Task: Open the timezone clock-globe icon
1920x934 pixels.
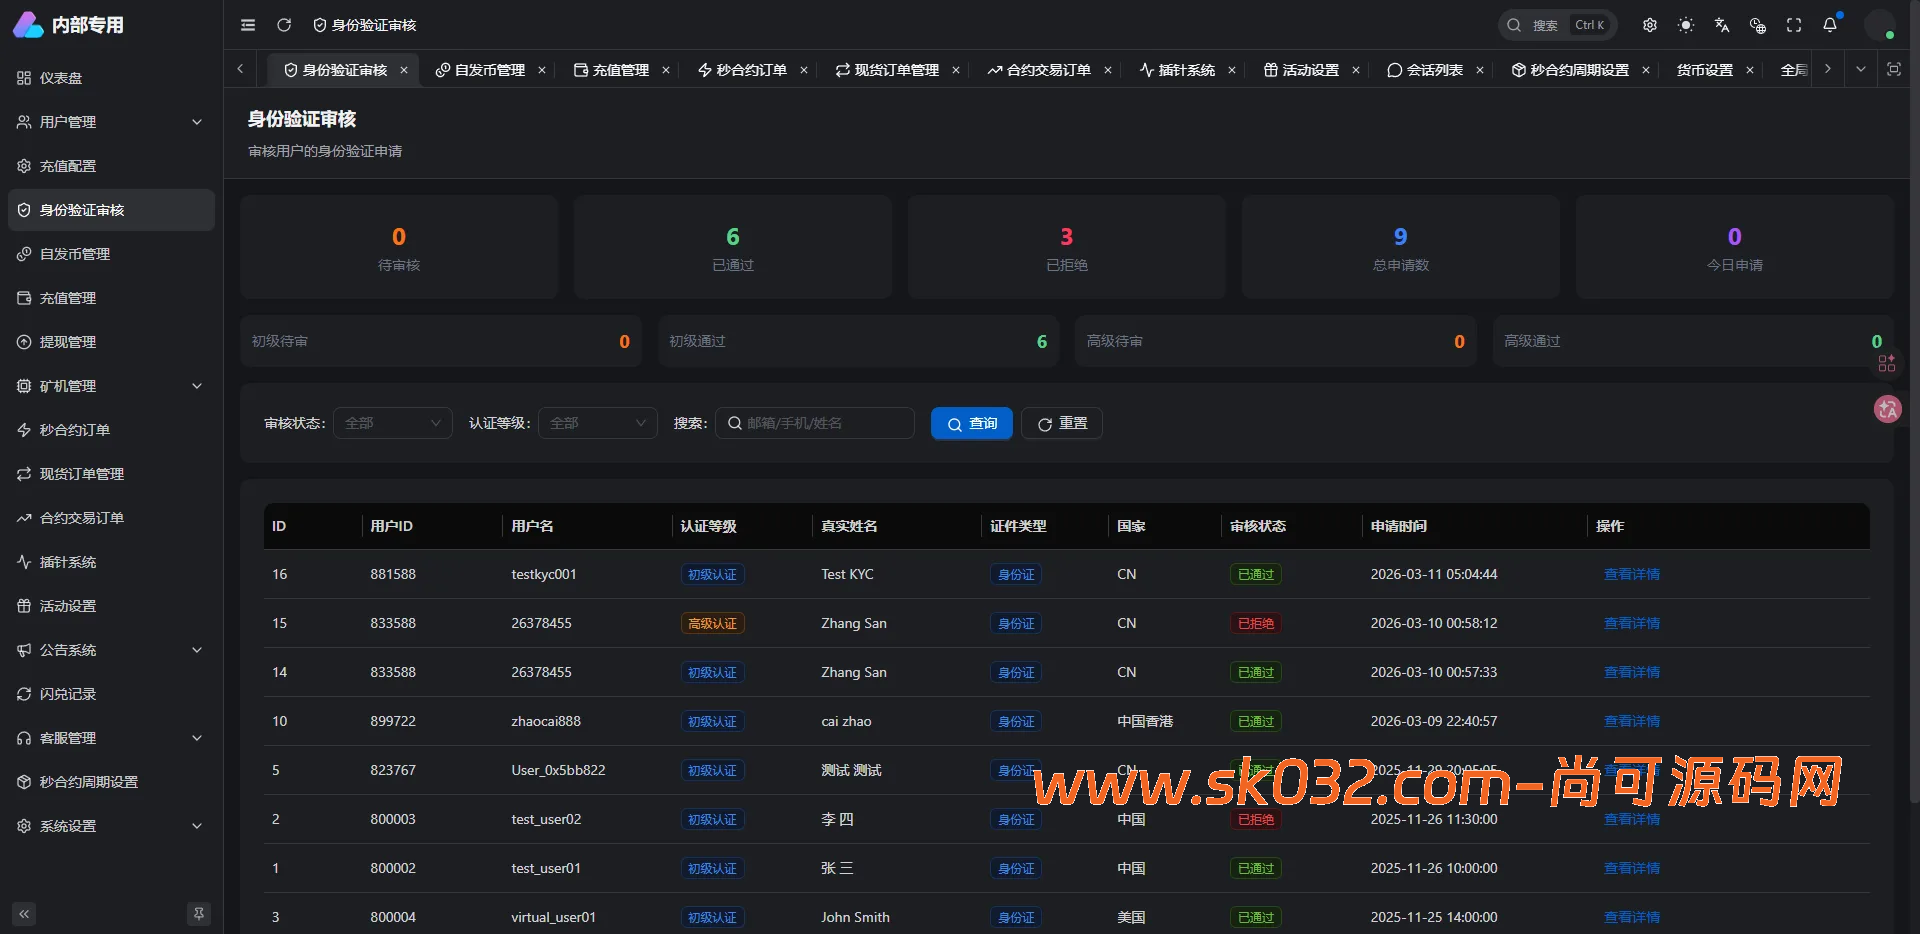Action: pyautogui.click(x=1757, y=25)
